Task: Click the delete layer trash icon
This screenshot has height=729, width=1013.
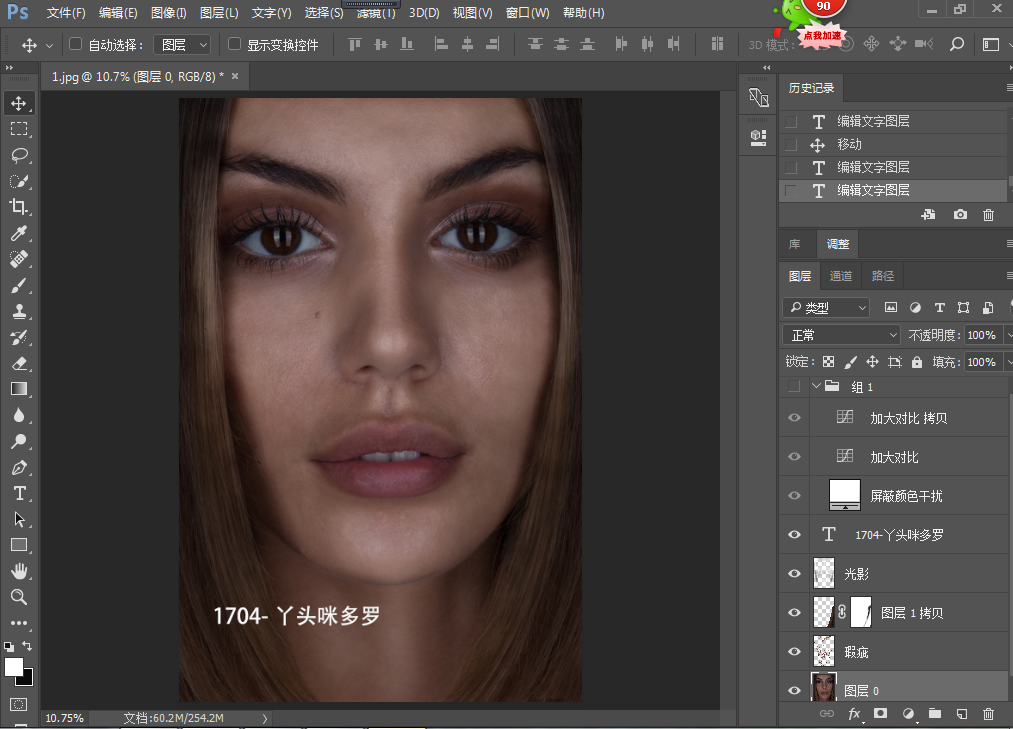Action: 988,714
